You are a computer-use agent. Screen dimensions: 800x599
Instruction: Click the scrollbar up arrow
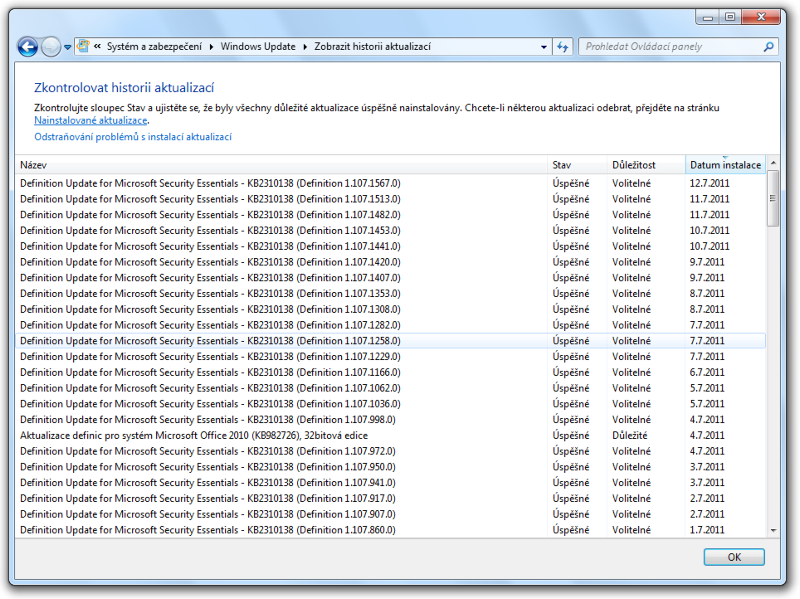click(773, 163)
